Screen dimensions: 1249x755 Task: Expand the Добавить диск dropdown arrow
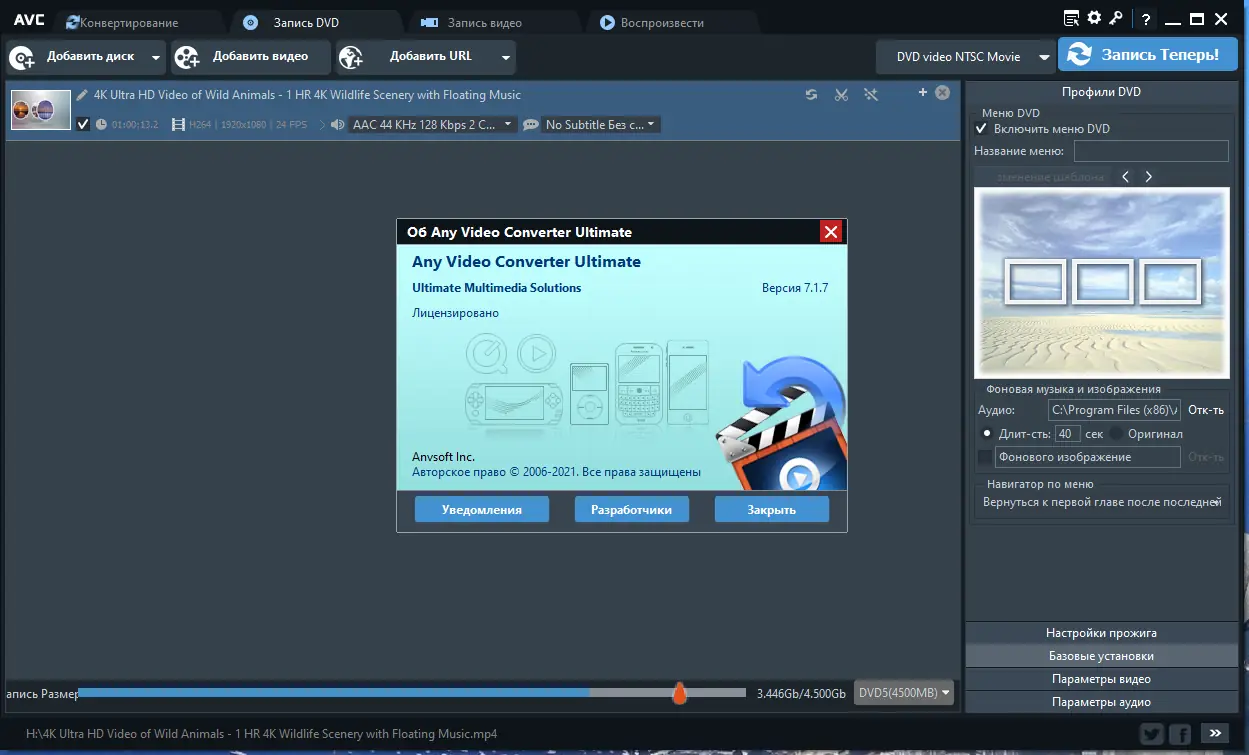click(x=155, y=58)
